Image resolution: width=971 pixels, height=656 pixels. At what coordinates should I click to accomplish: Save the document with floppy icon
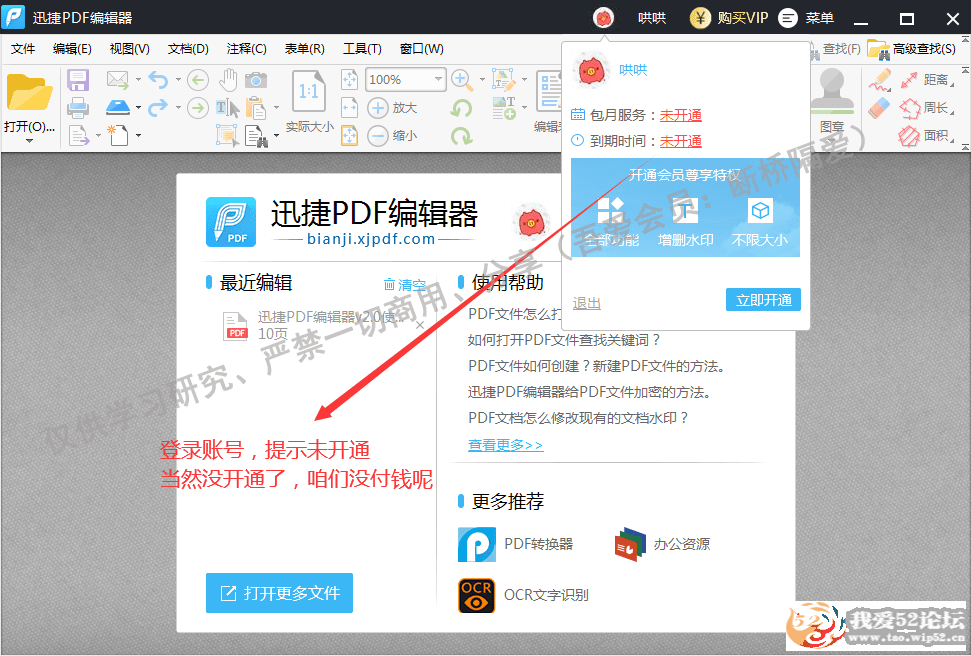tap(78, 80)
